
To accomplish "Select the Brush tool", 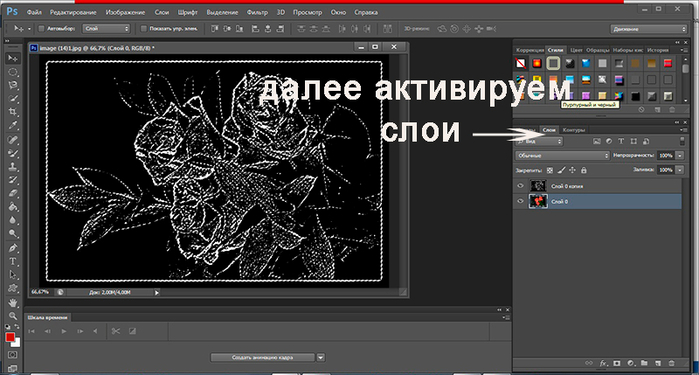I will 12,153.
